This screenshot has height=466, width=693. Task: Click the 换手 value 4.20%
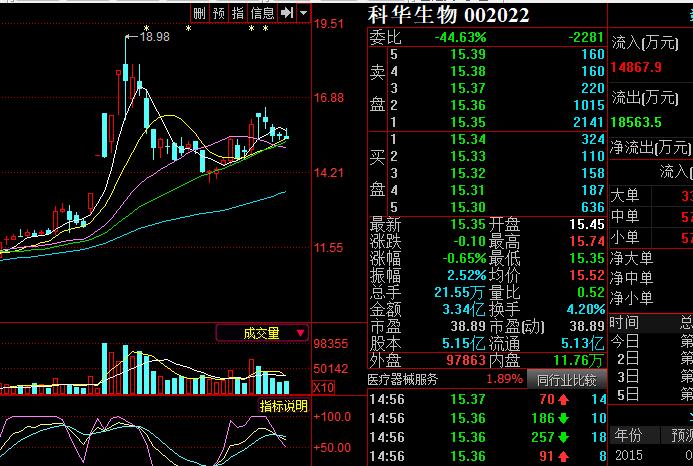click(x=586, y=309)
